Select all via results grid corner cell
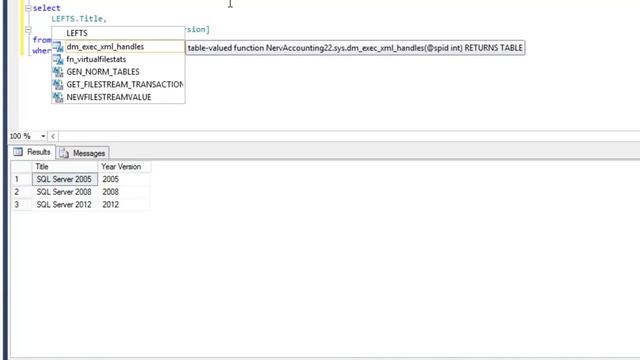Image resolution: width=640 pixels, height=360 pixels. [21, 167]
